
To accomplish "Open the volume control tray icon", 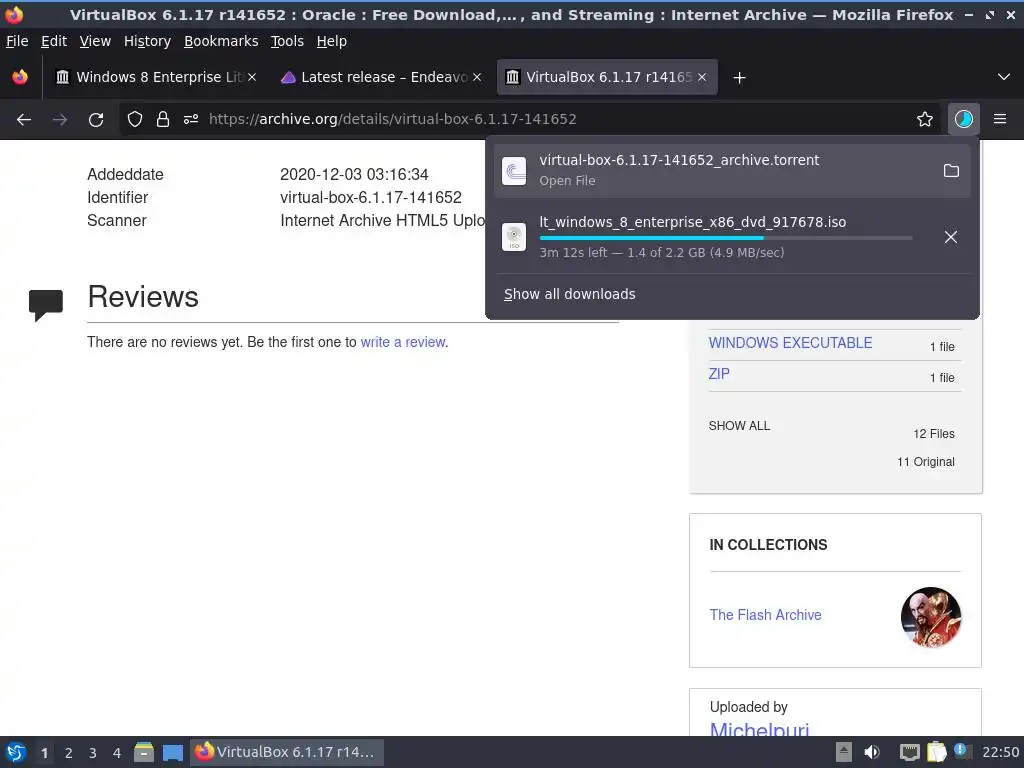I will point(872,752).
